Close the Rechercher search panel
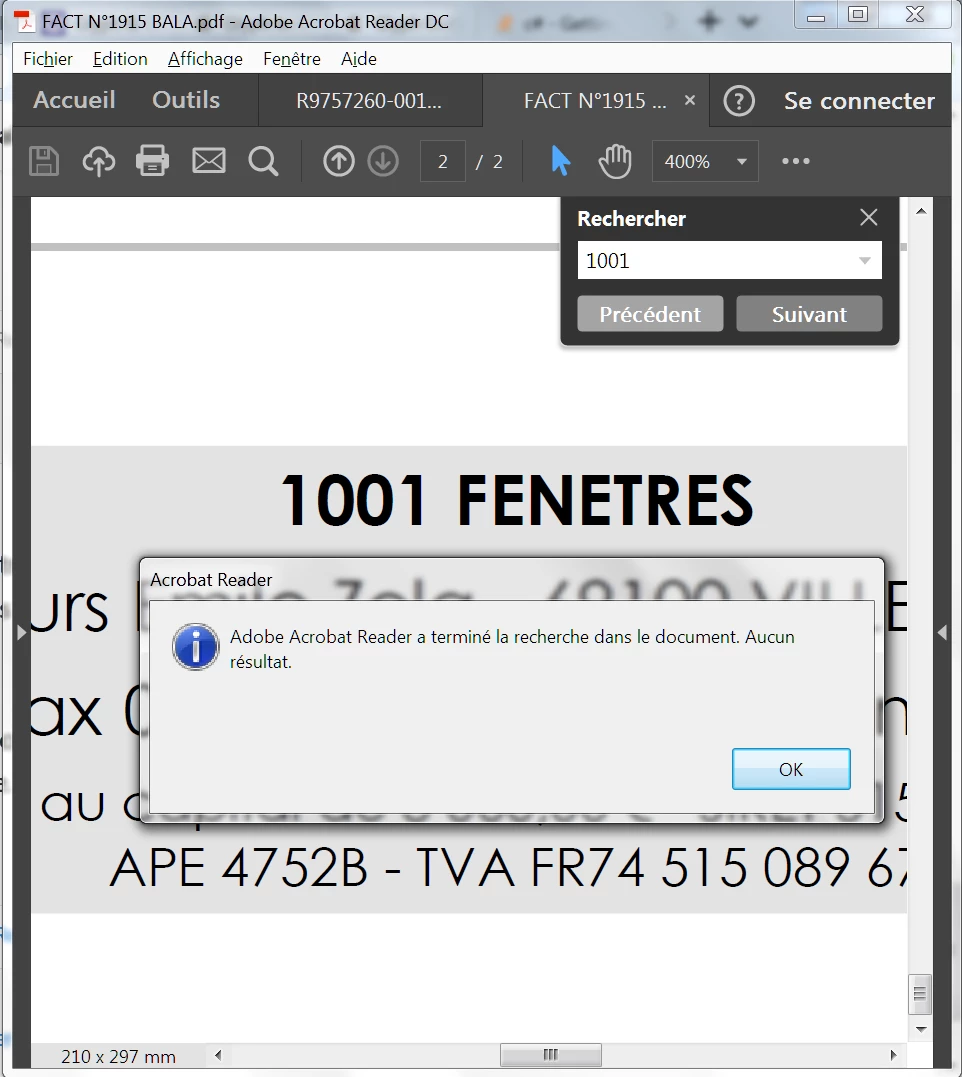Viewport: 962px width, 1077px height. click(869, 218)
